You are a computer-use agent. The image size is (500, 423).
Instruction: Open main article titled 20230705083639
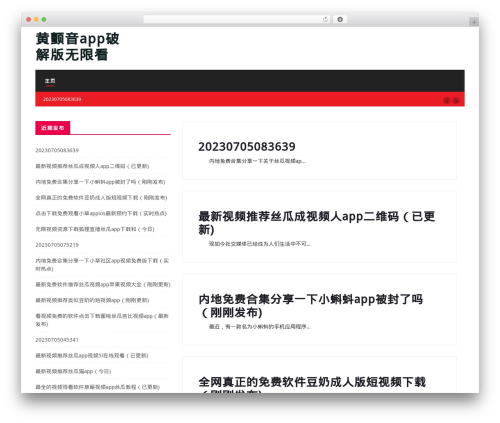247,147
